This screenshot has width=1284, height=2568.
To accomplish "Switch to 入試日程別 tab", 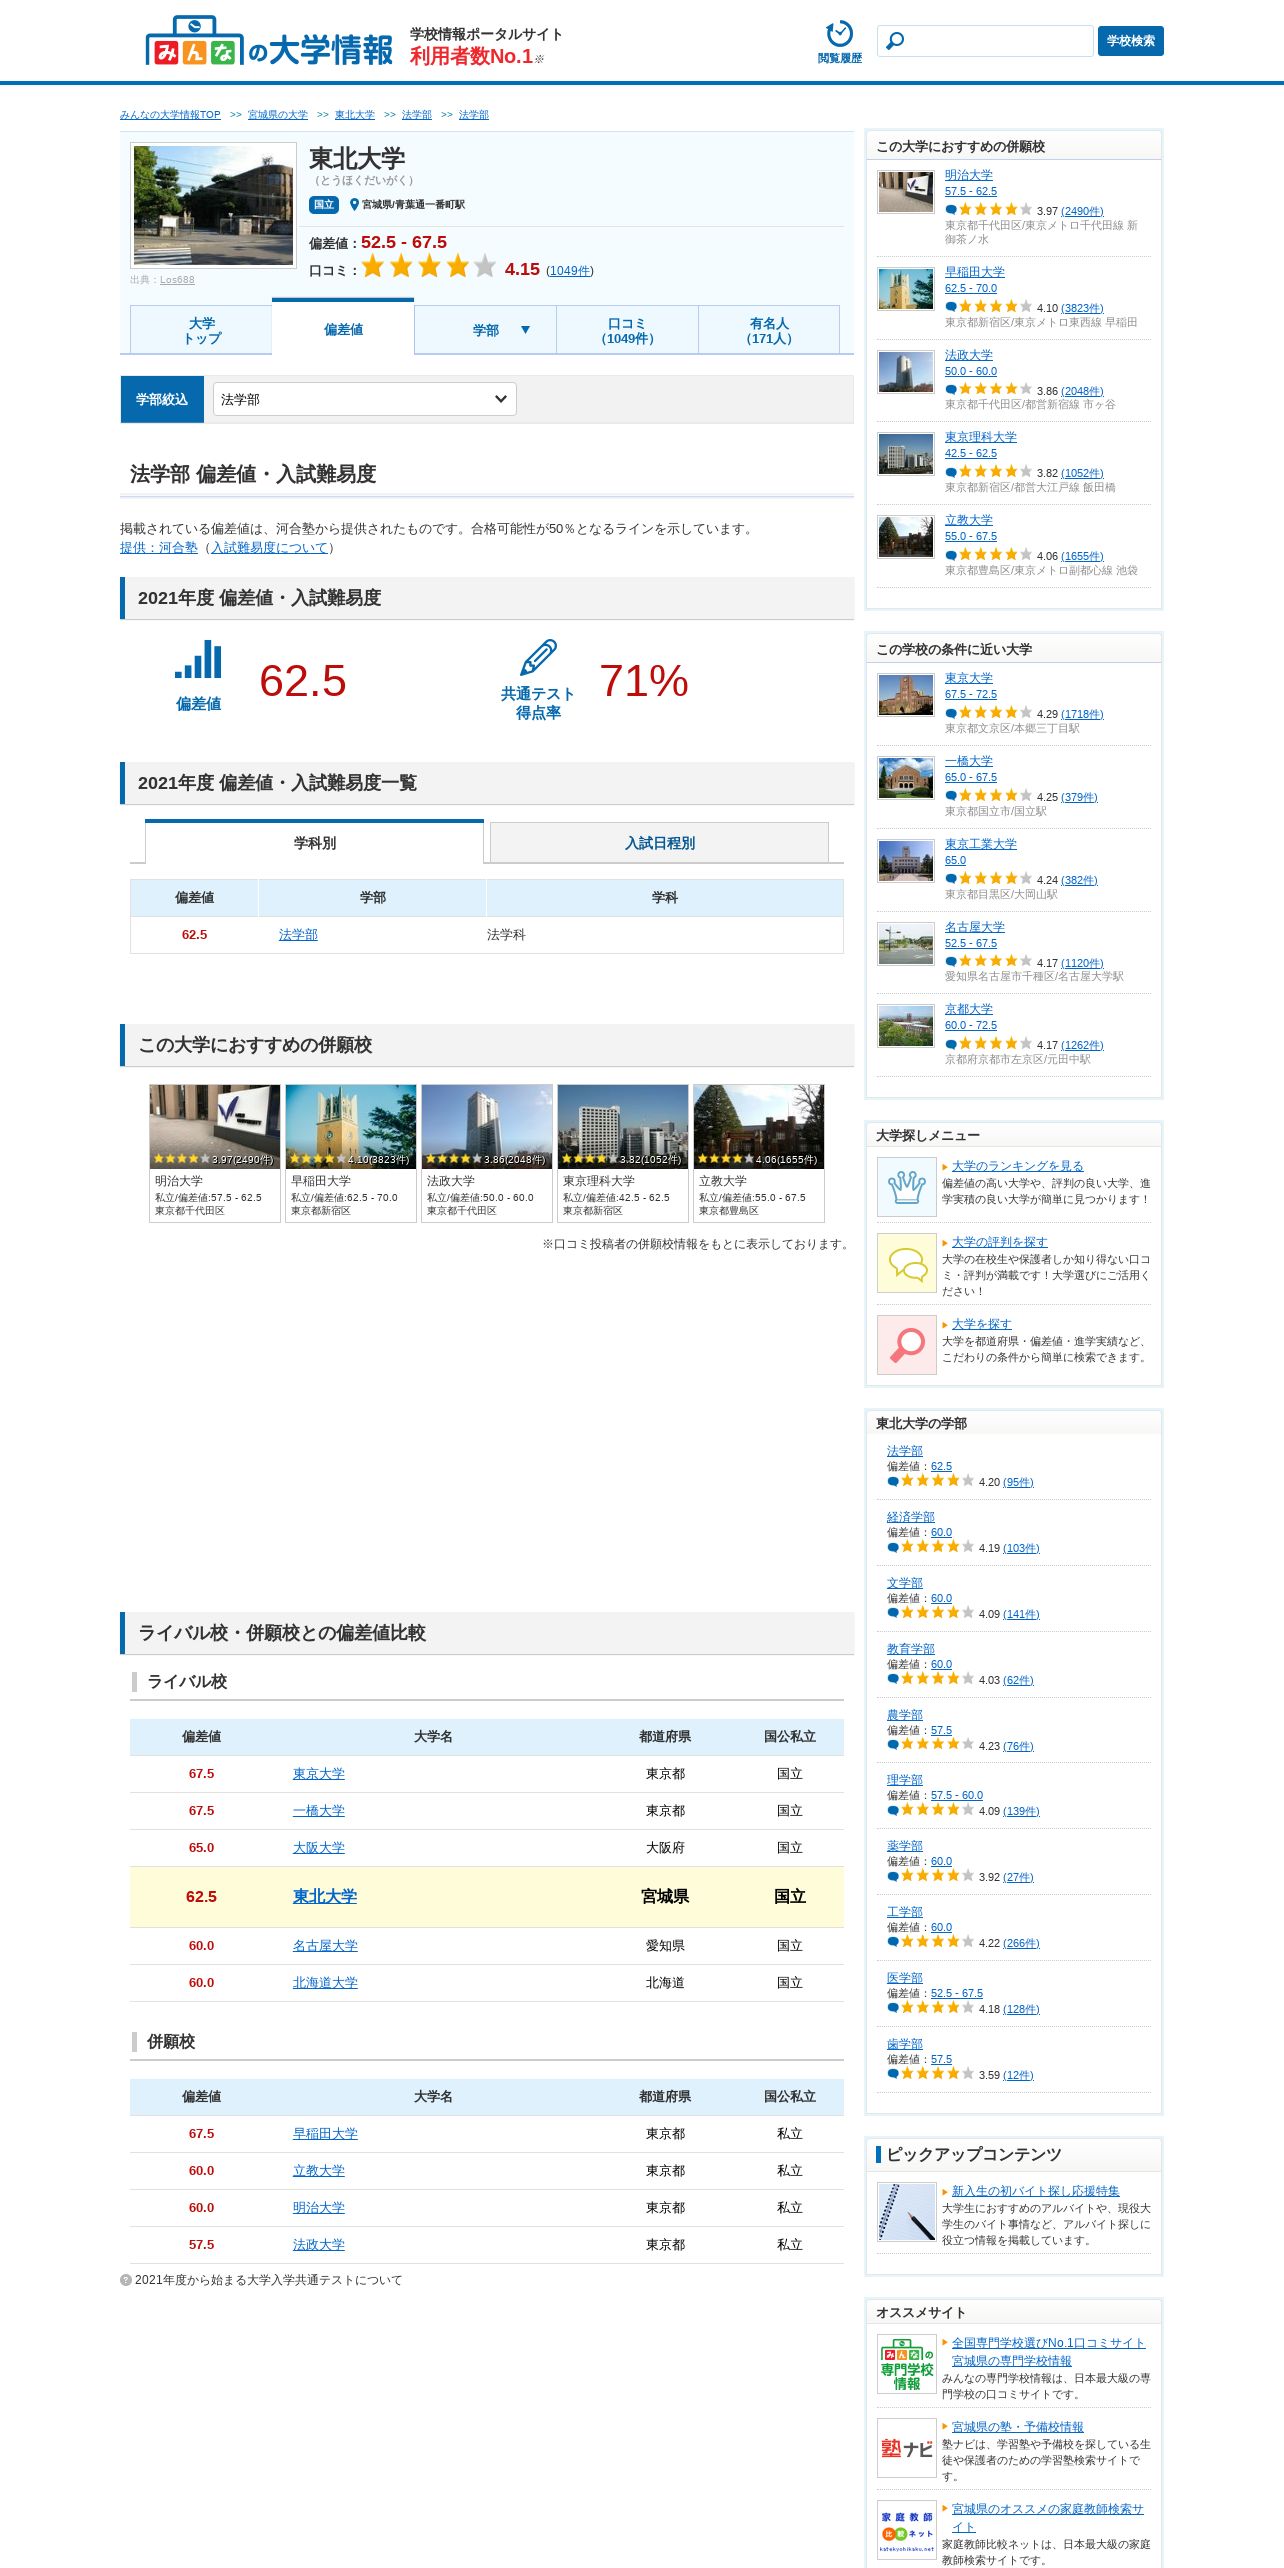I will (x=659, y=843).
